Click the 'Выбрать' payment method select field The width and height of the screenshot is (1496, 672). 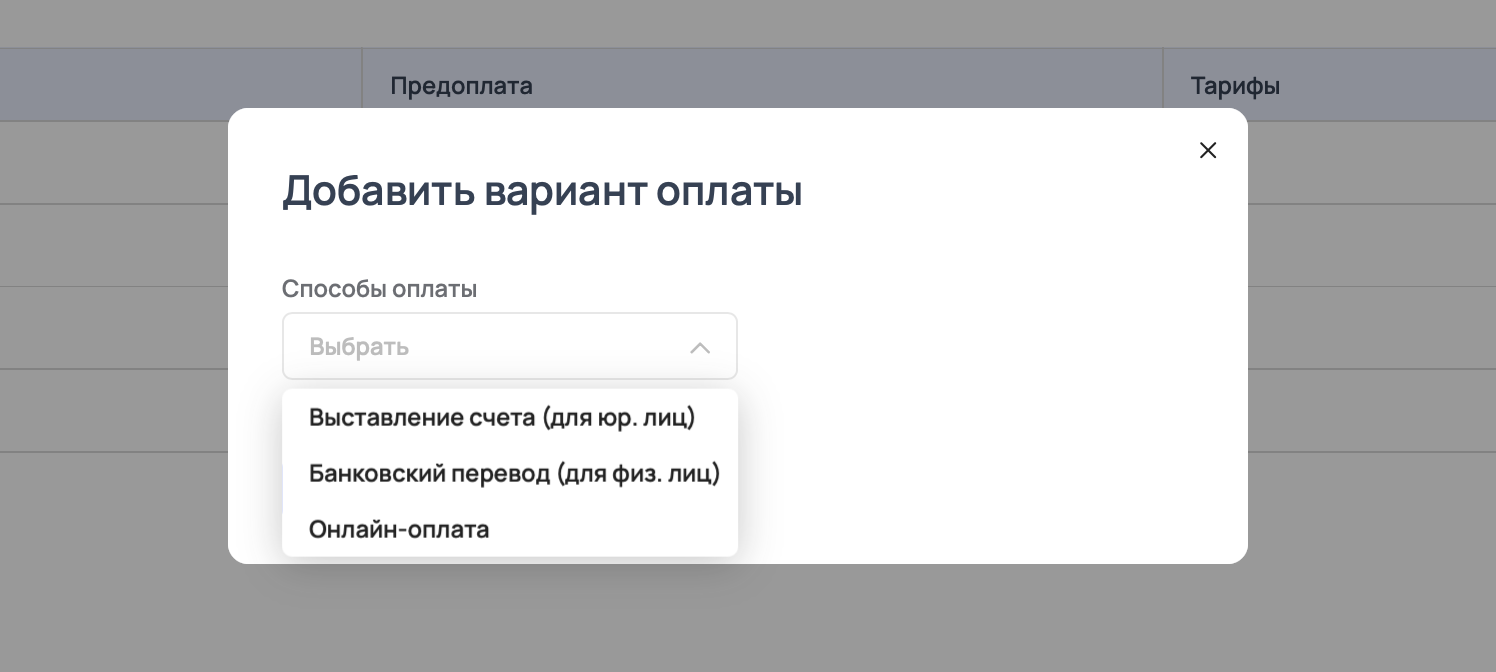pos(480,347)
